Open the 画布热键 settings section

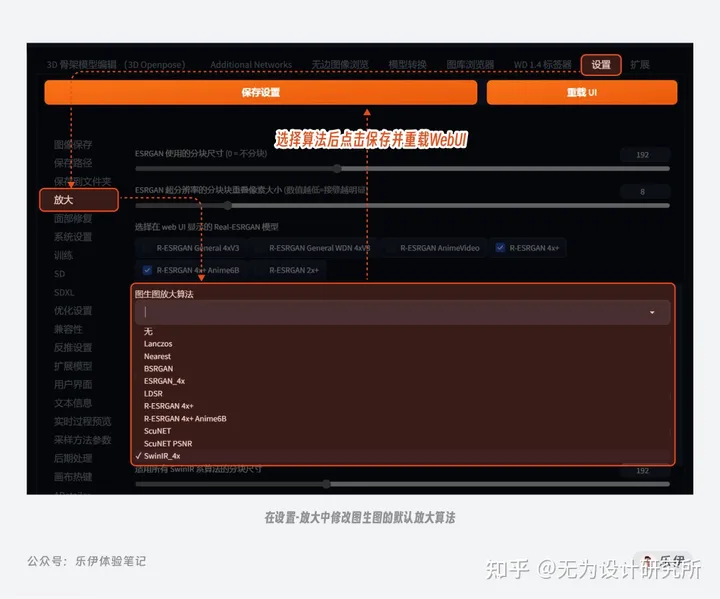pos(73,476)
